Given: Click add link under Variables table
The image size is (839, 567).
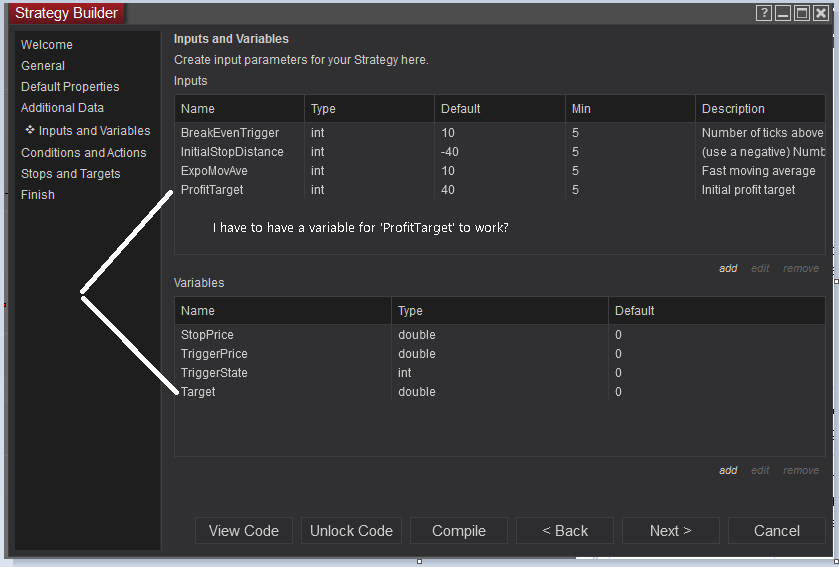Looking at the screenshot, I should [x=728, y=470].
